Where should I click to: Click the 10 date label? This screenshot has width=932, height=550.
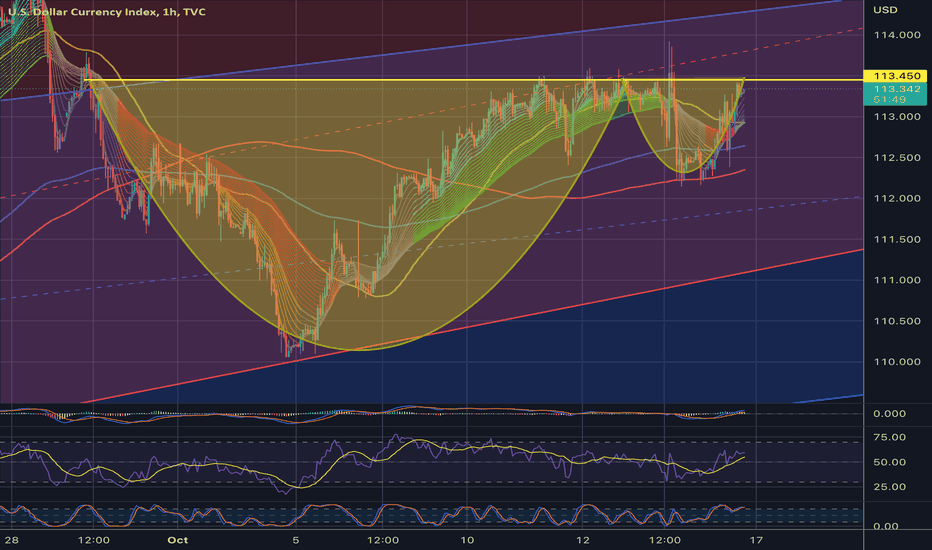coord(467,540)
